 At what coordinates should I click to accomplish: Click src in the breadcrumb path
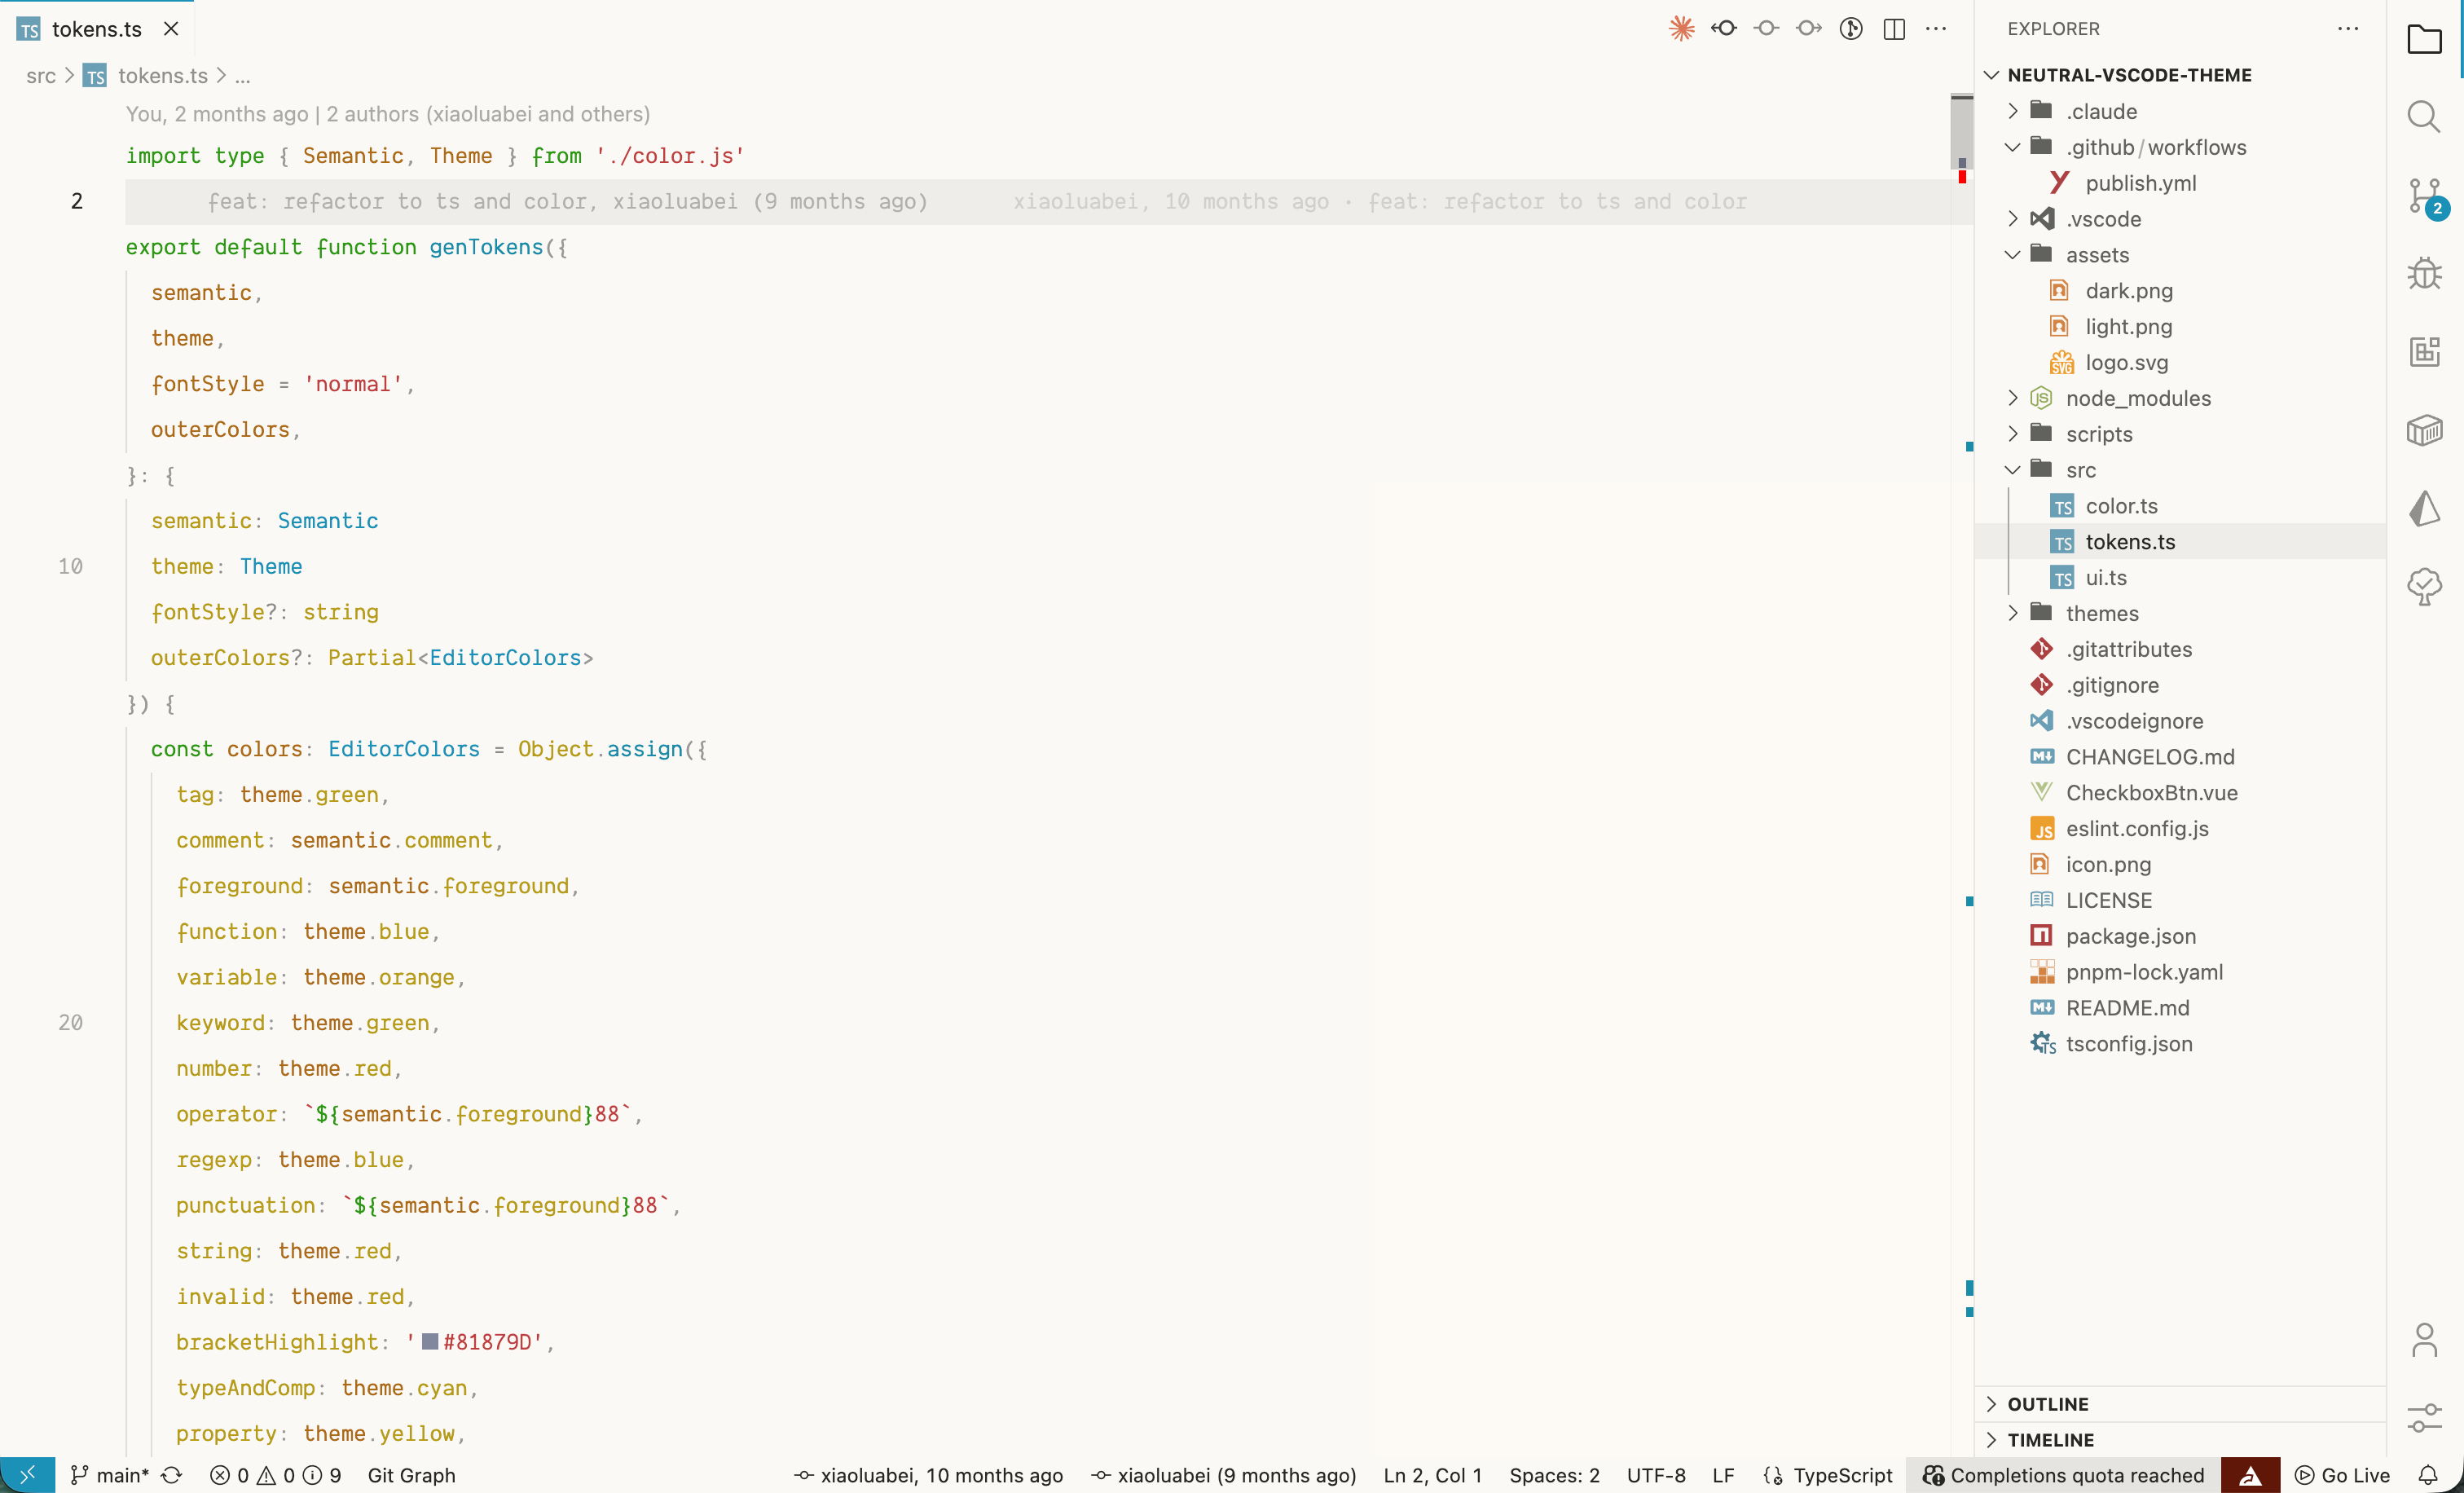click(41, 75)
